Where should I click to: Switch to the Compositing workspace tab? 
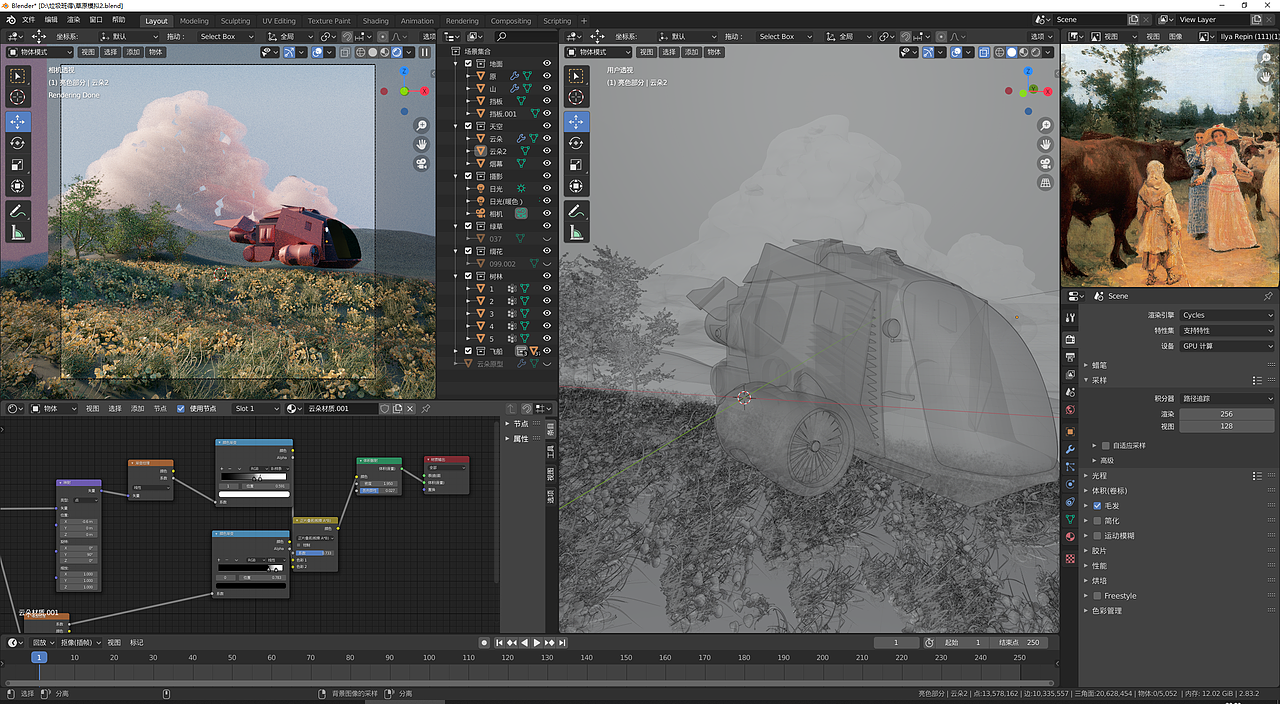(x=511, y=20)
